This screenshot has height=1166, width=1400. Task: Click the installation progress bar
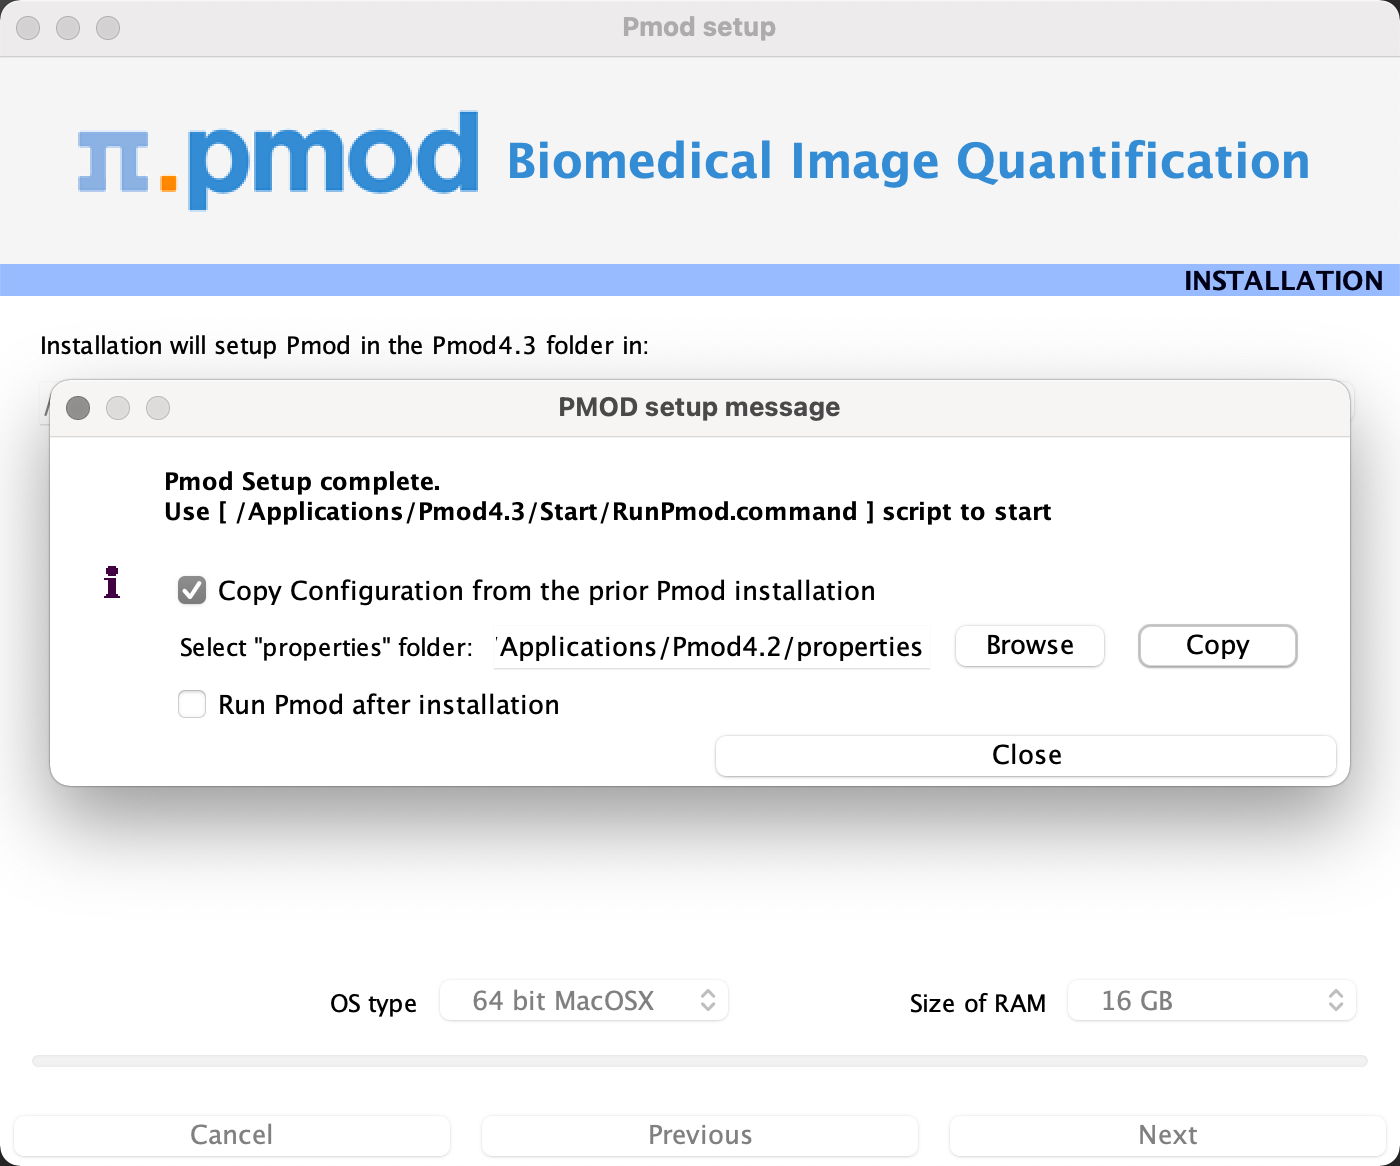coord(700,1061)
